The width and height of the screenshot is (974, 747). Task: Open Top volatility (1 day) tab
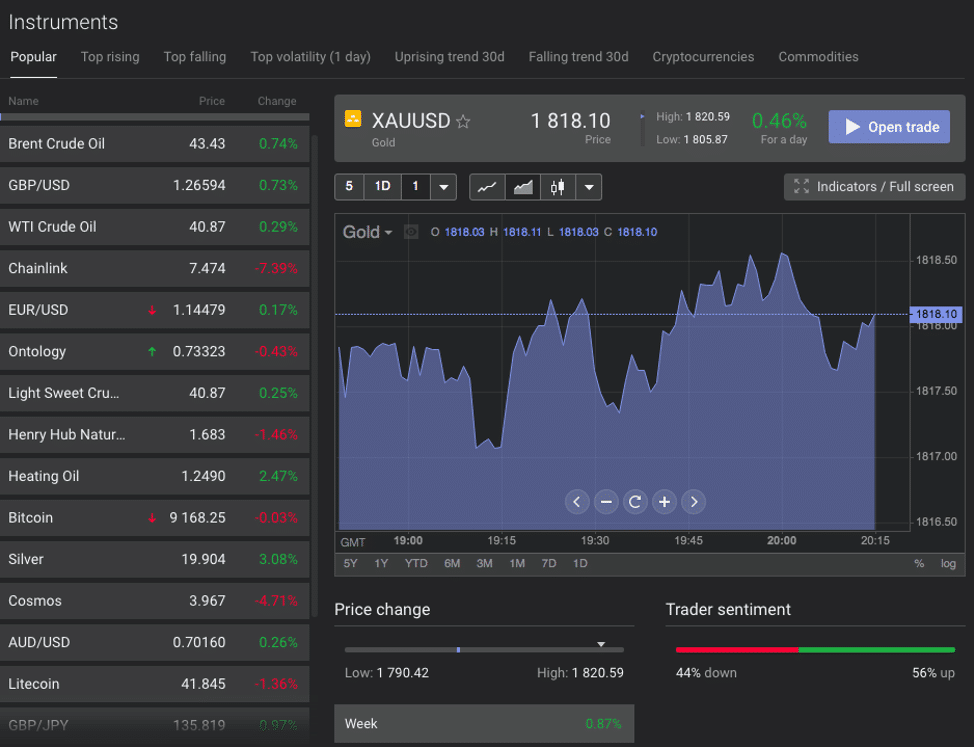pyautogui.click(x=311, y=57)
